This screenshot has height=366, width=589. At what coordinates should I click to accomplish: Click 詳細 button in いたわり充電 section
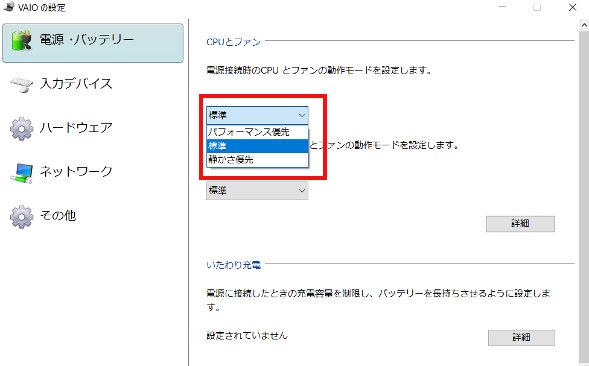click(x=521, y=337)
